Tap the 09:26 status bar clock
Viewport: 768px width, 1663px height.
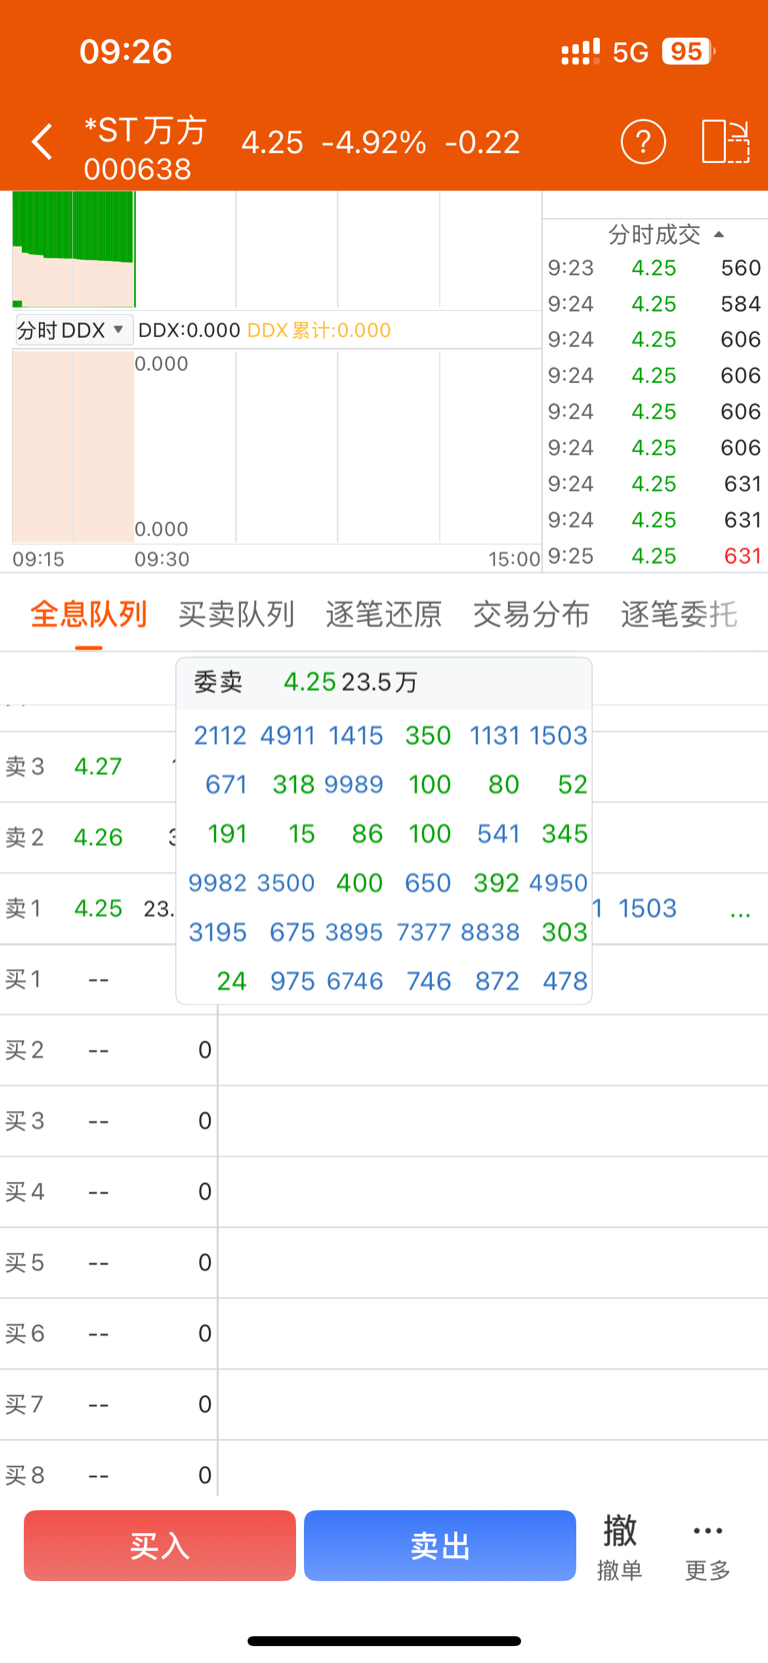126,51
